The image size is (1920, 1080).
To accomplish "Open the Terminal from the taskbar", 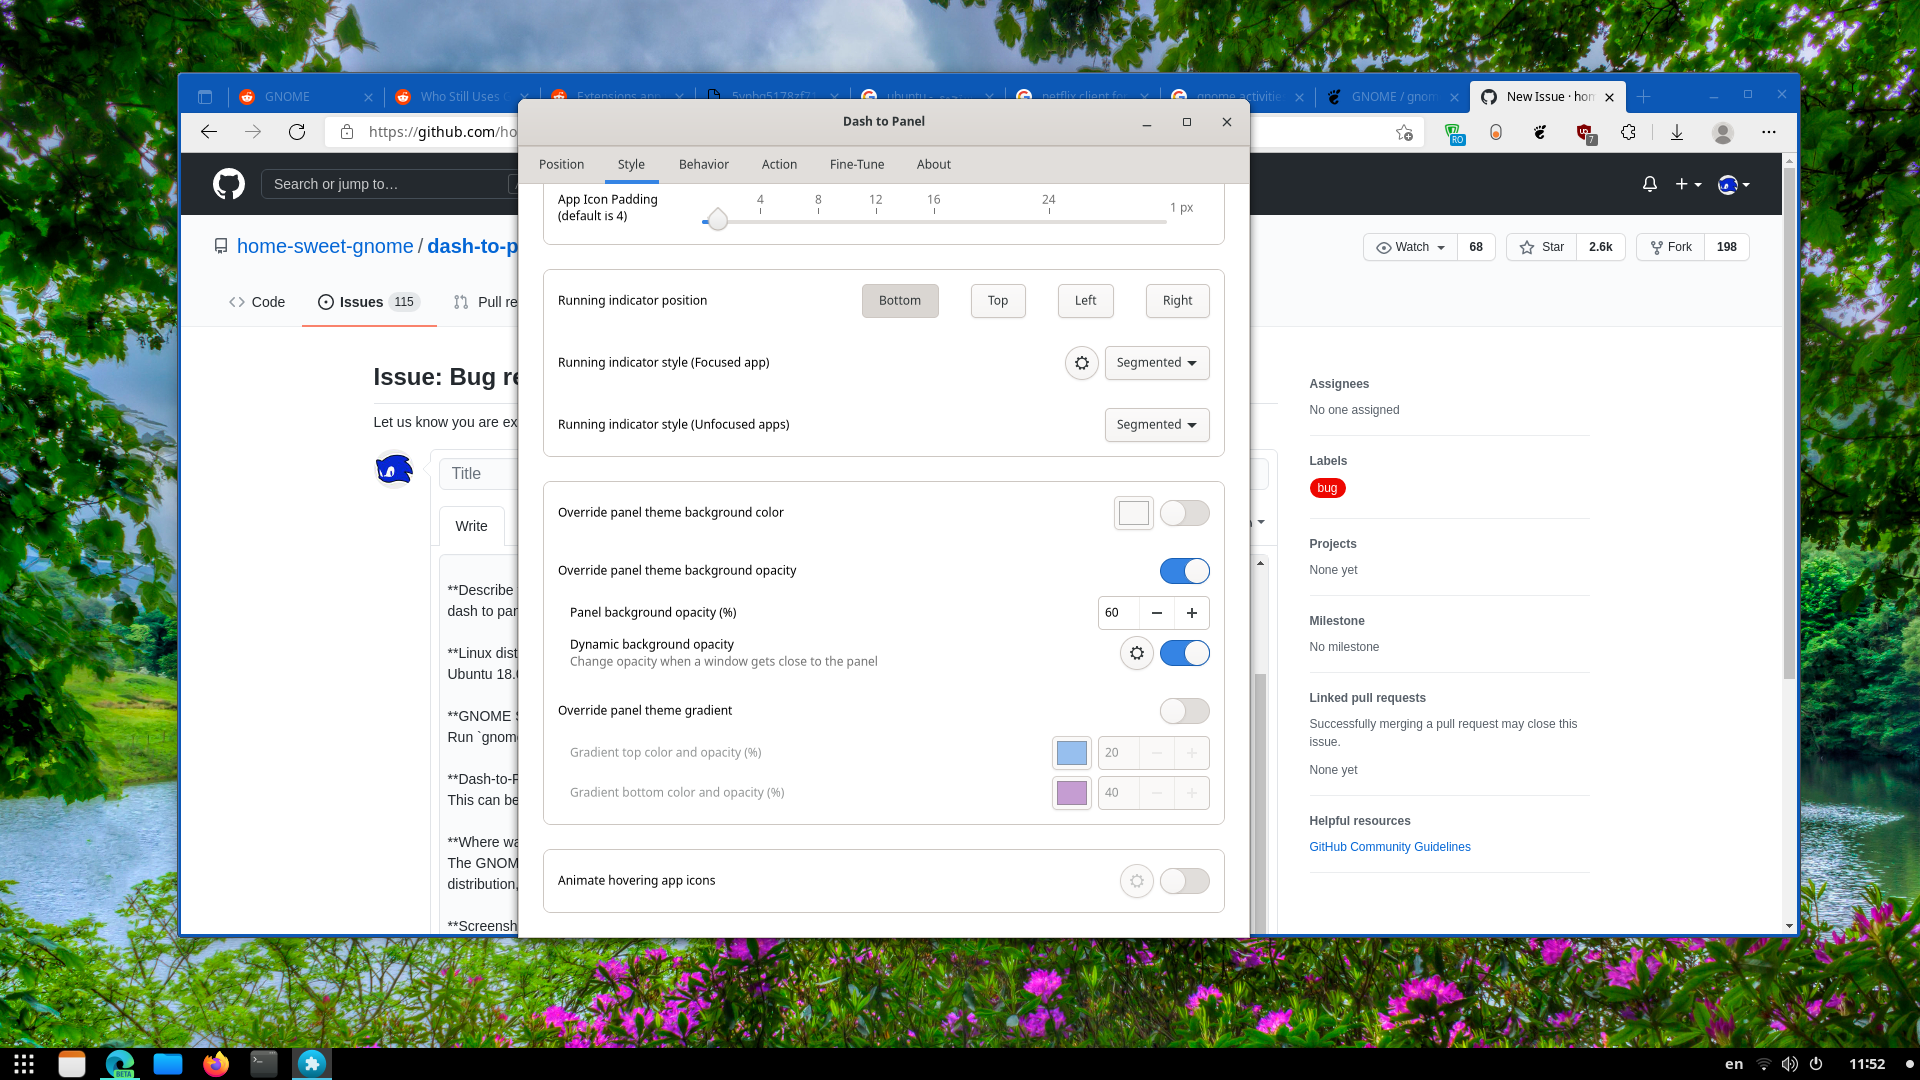I will [264, 1064].
